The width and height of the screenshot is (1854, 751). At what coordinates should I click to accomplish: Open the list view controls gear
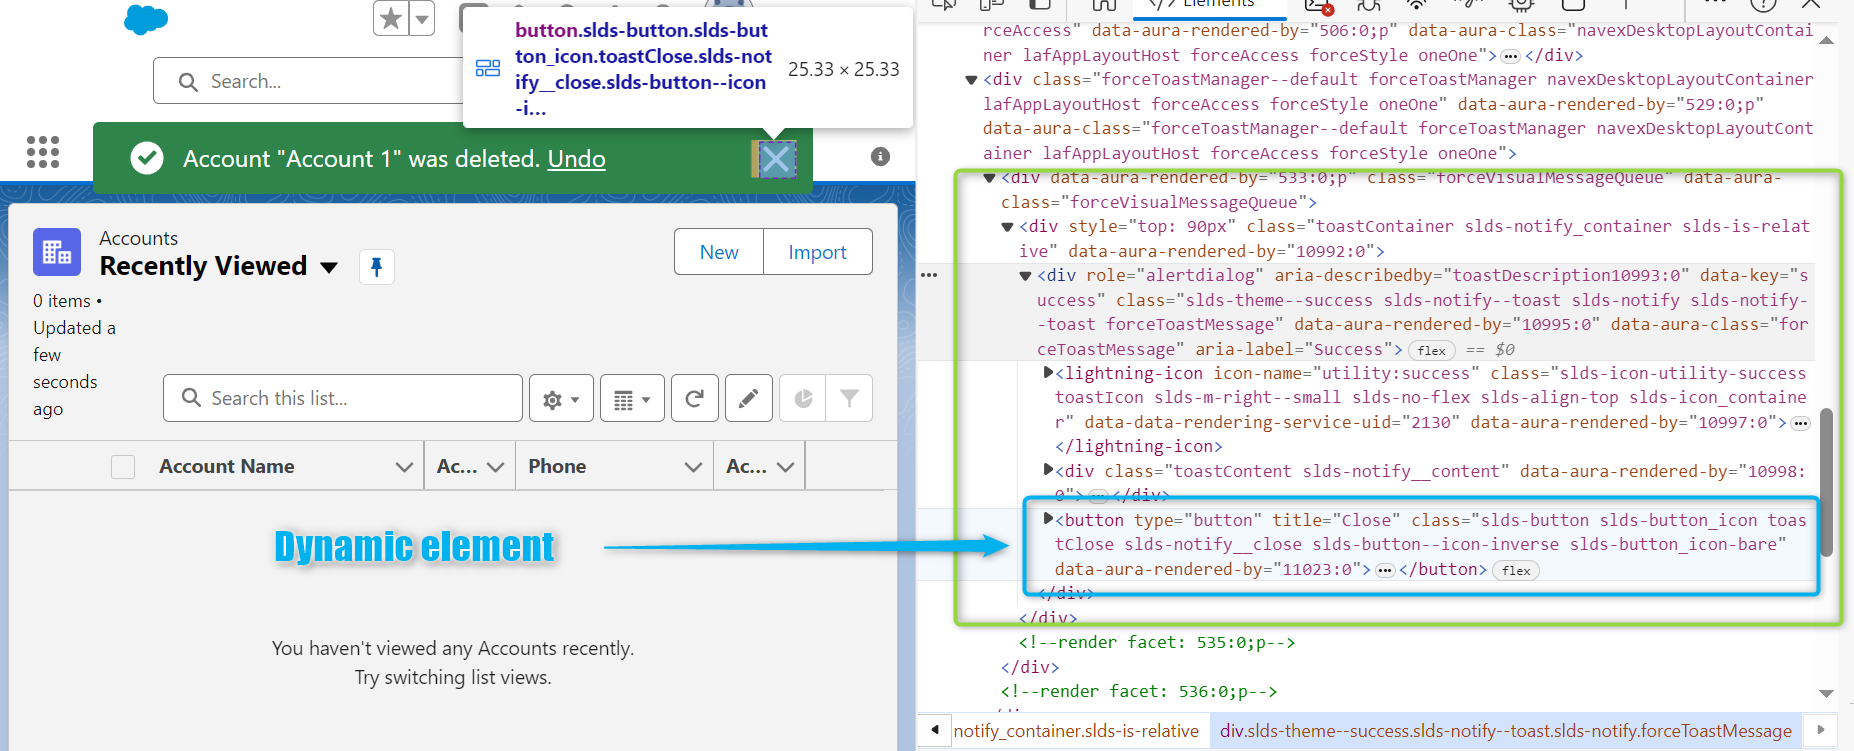pos(561,399)
